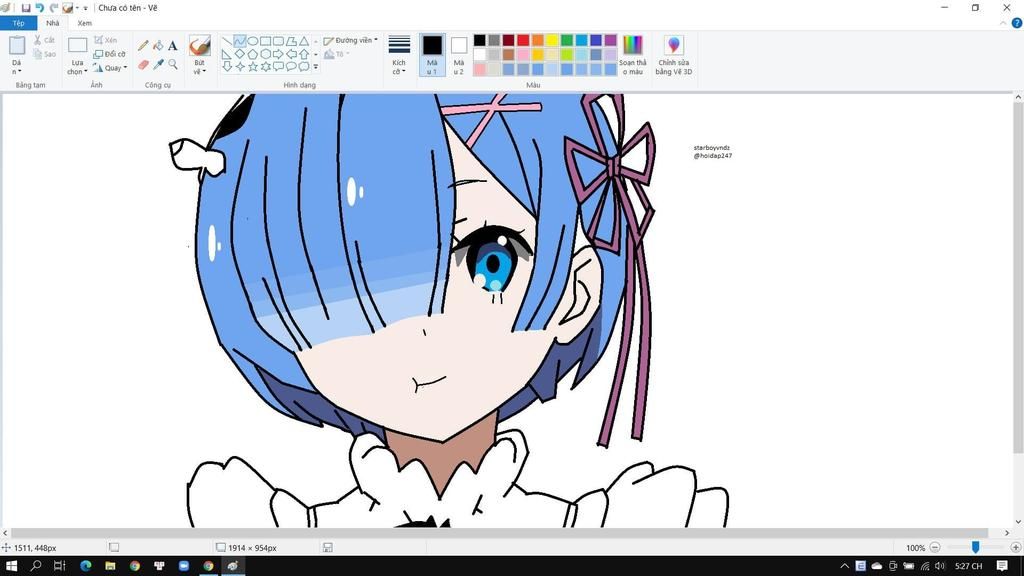Pick the orange color swatch
1024x576 pixels.
tap(537, 40)
